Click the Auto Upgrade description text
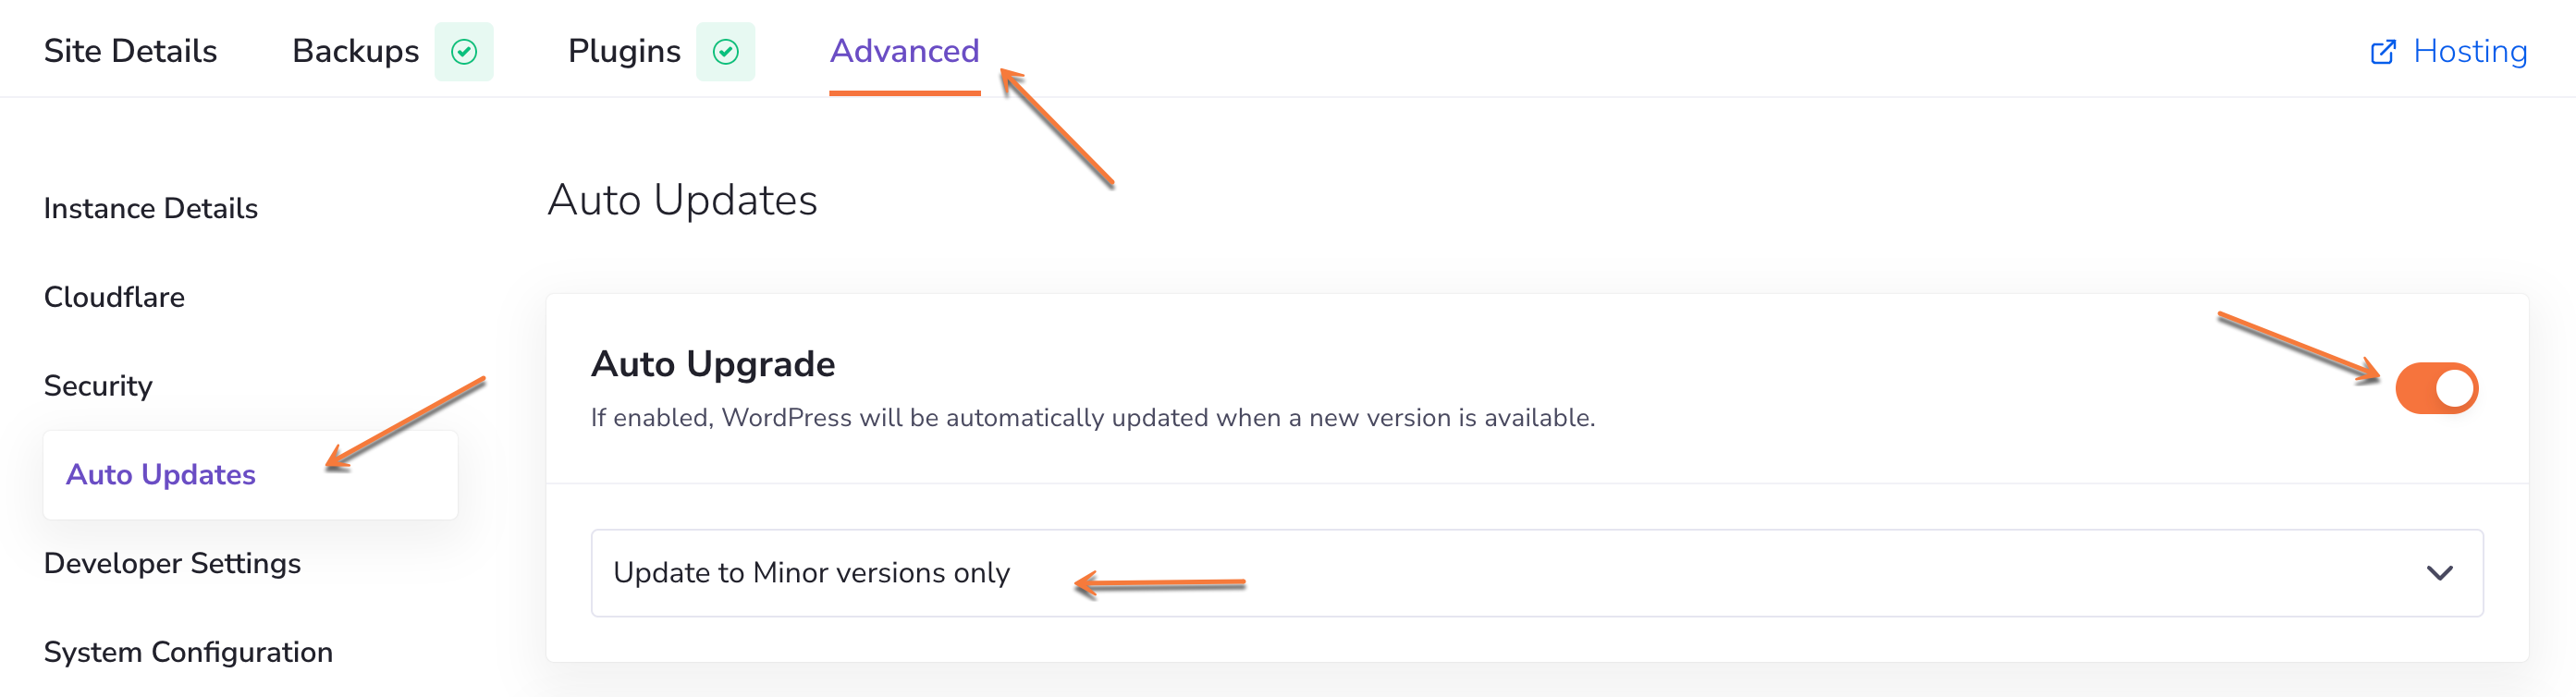The height and width of the screenshot is (697, 2576). (x=1092, y=418)
